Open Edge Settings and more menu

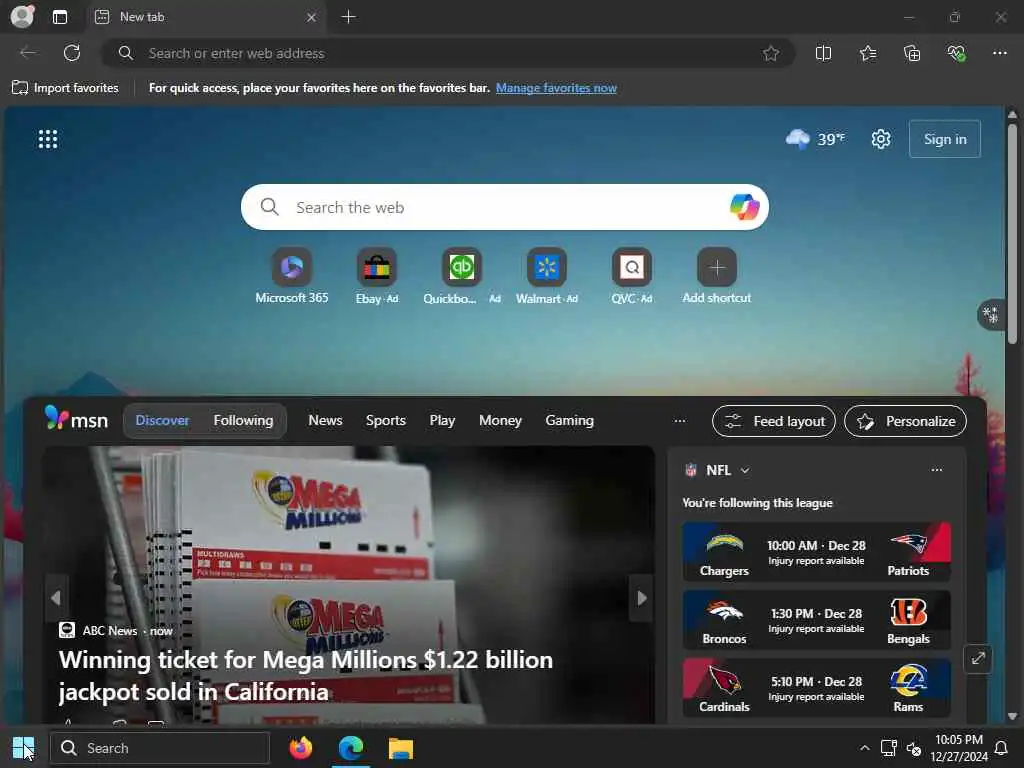tap(1000, 54)
